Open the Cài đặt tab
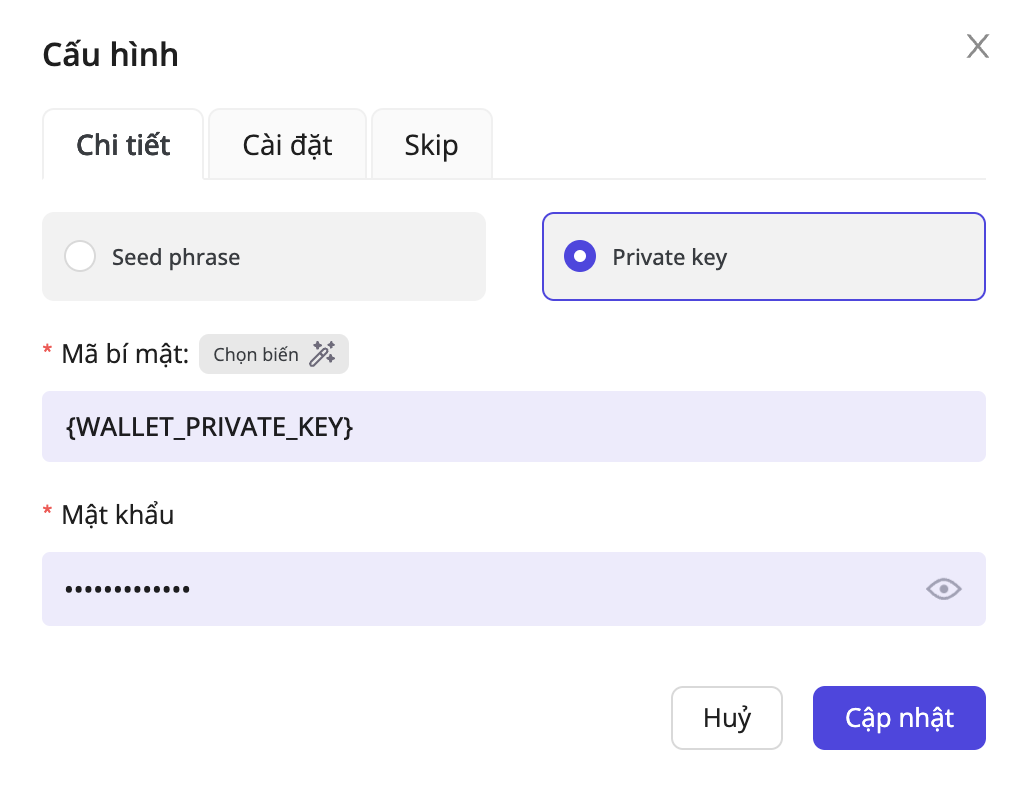1024x786 pixels. click(x=287, y=145)
